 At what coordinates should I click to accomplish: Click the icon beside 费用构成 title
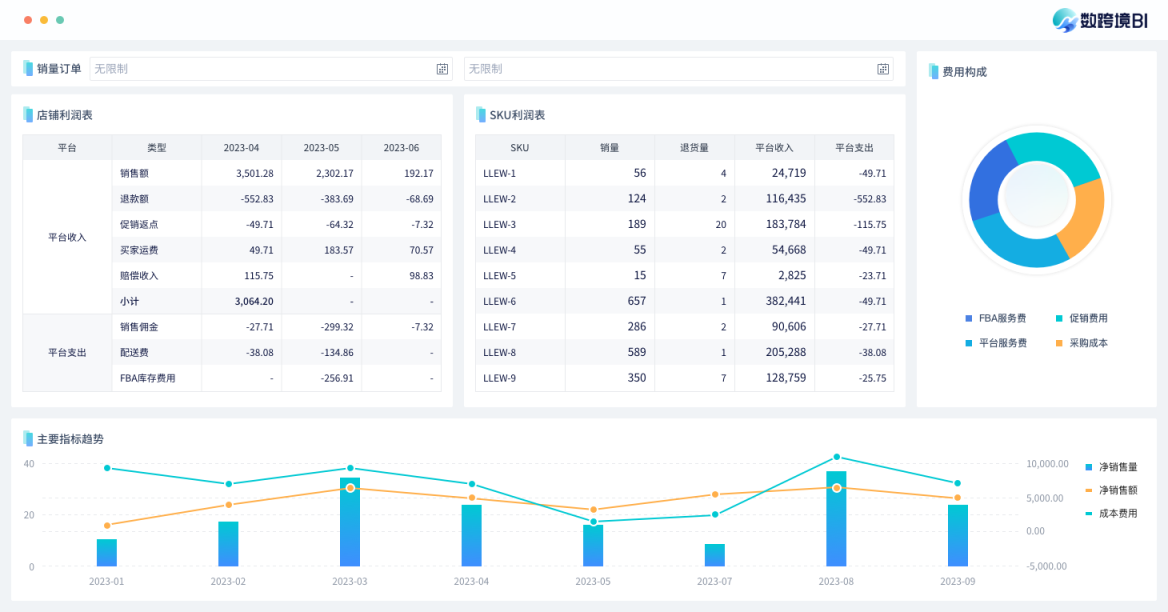934,72
